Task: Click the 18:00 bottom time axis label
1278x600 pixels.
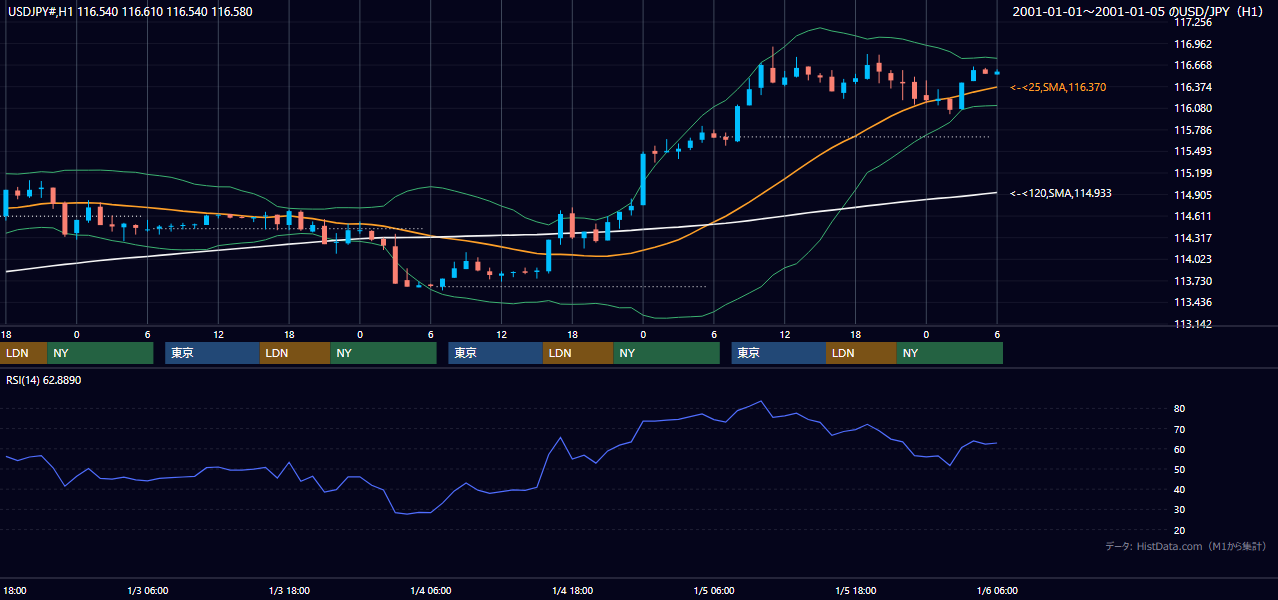Action: [14, 590]
